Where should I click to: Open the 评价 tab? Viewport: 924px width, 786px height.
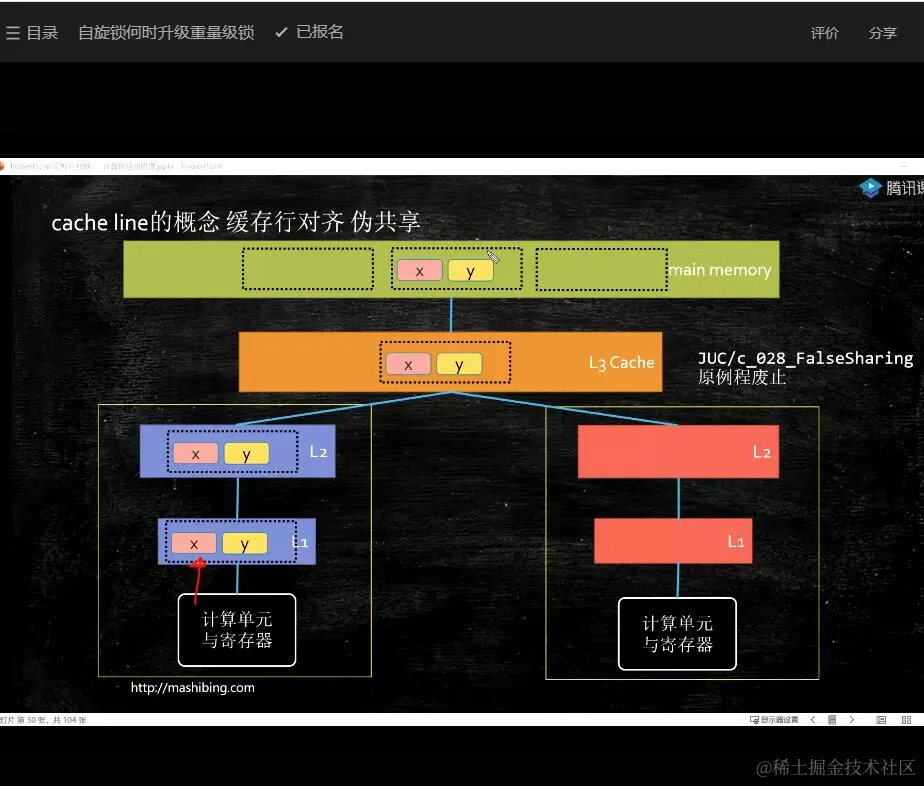click(x=824, y=33)
